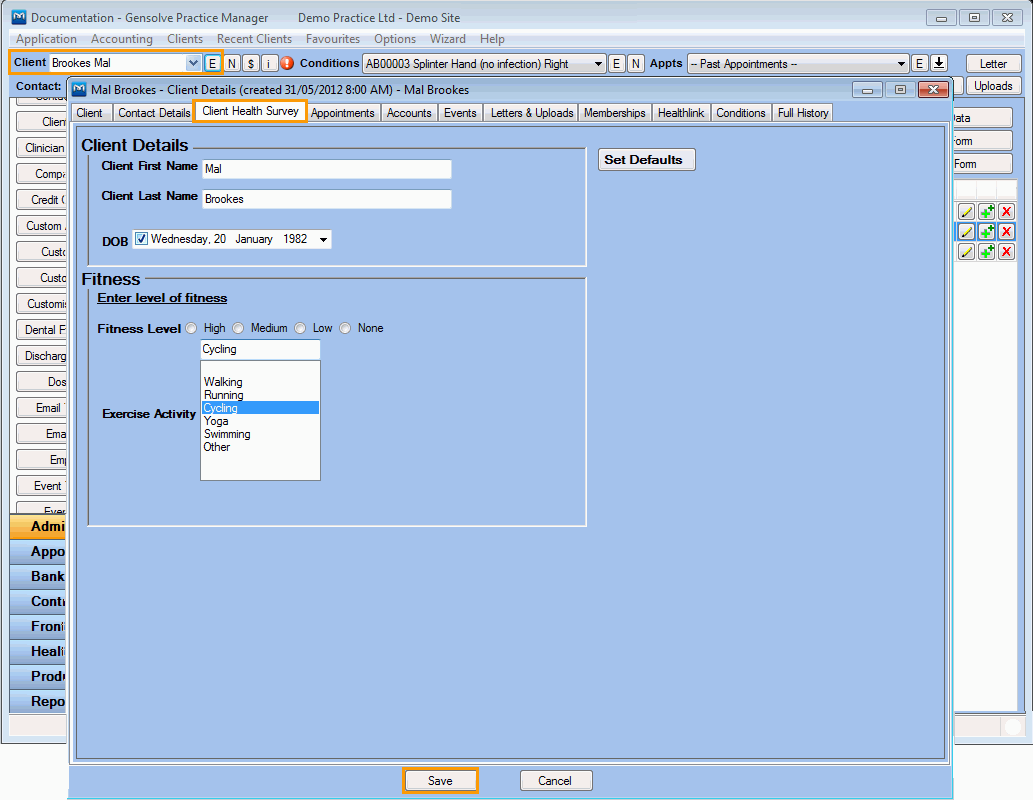The image size is (1033, 800).
Task: Select Swimming in the Exercise Activity list
Action: [x=229, y=433]
